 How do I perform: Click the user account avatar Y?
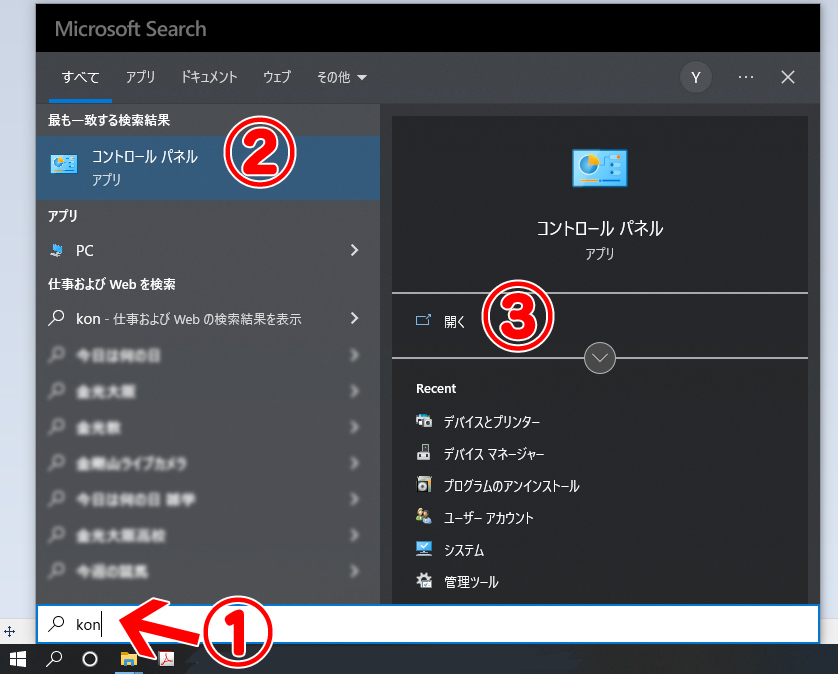coord(696,77)
